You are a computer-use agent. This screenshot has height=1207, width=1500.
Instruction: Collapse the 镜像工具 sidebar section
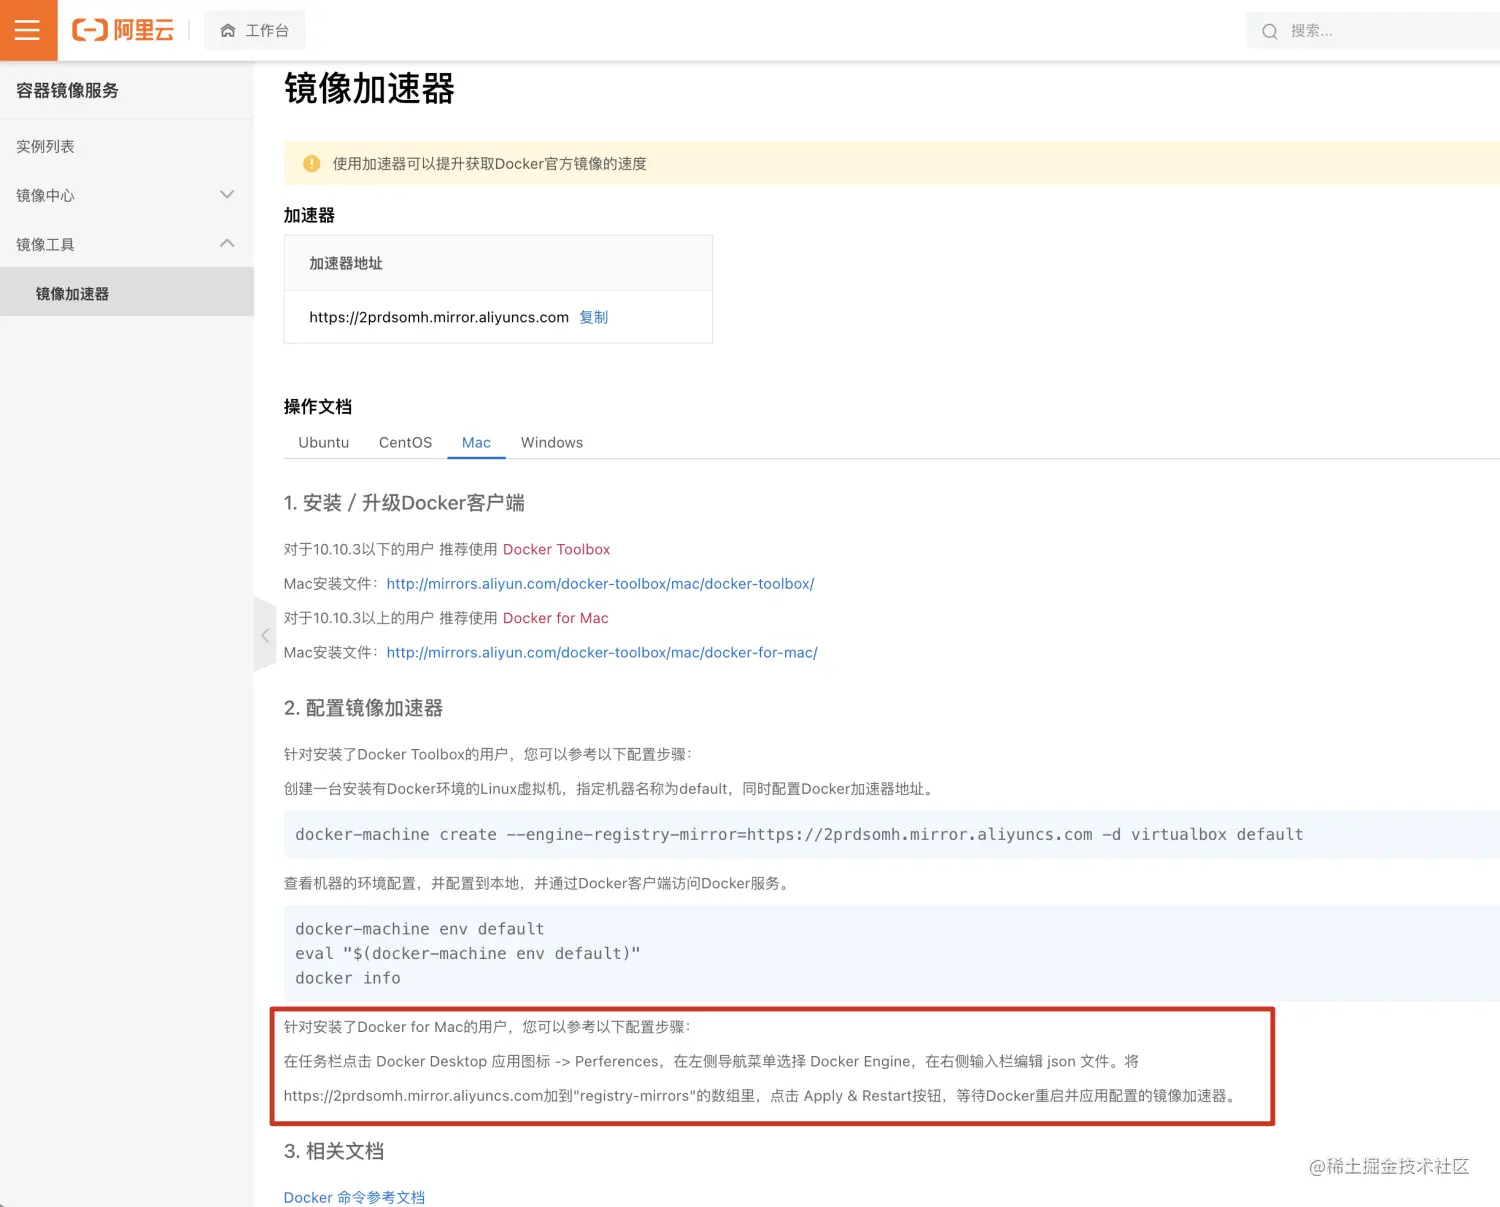click(x=127, y=244)
